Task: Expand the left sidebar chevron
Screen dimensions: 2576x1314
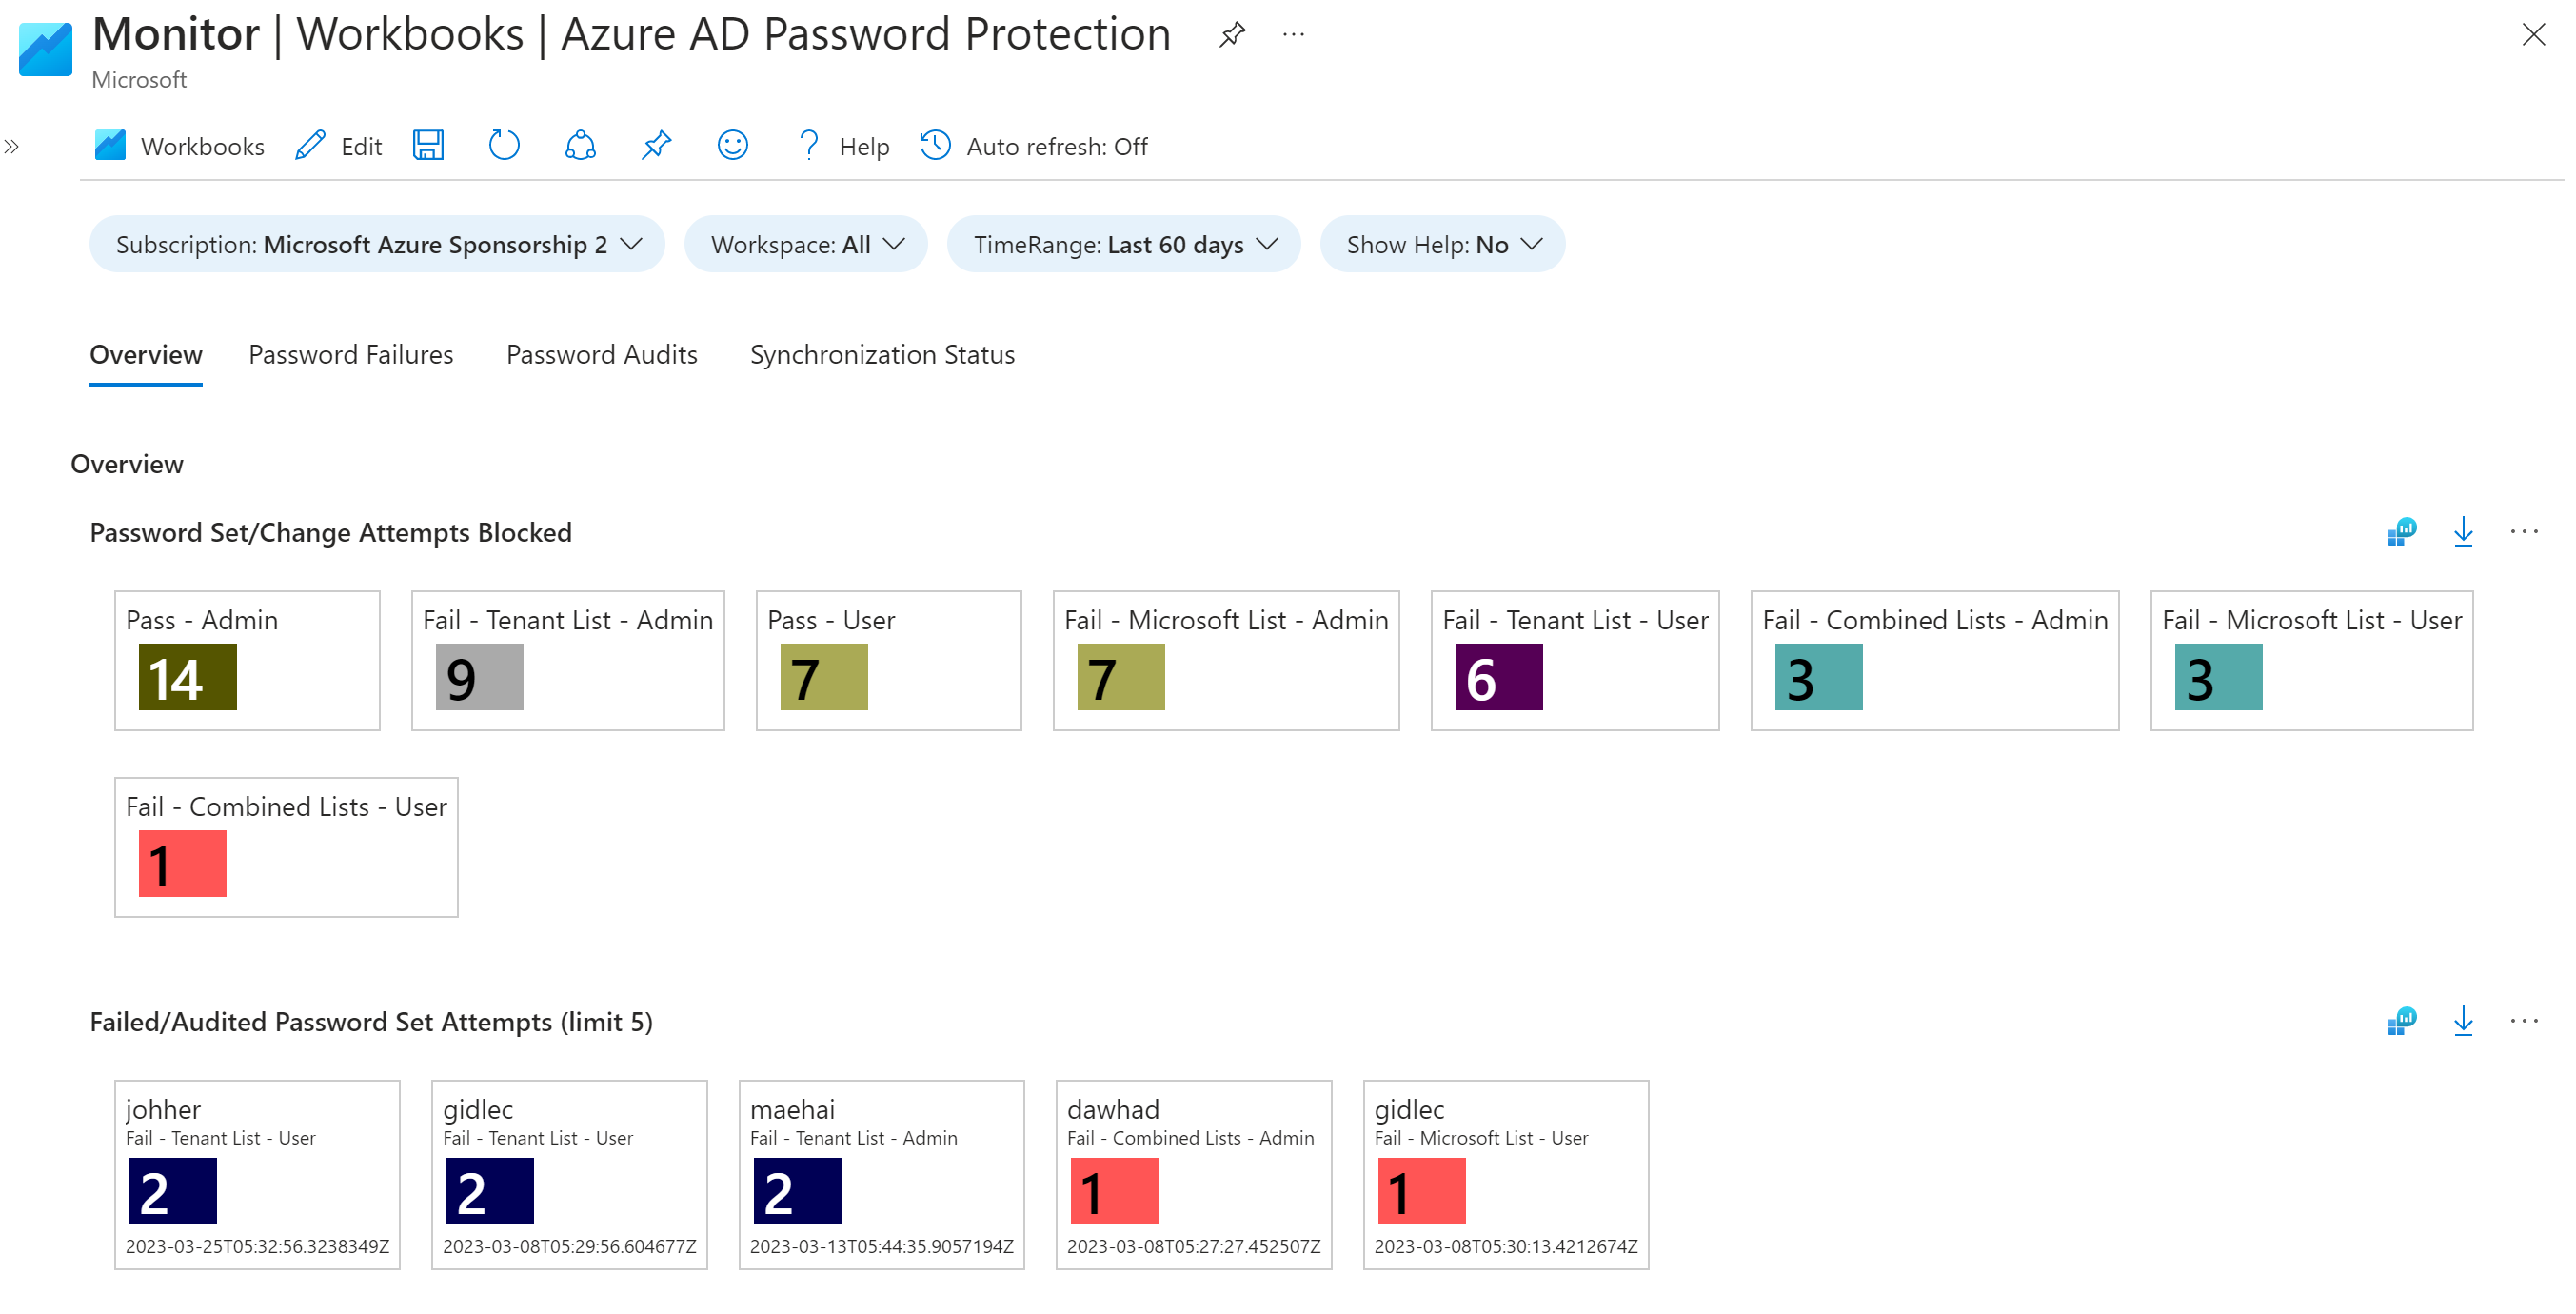Action: click(x=12, y=147)
